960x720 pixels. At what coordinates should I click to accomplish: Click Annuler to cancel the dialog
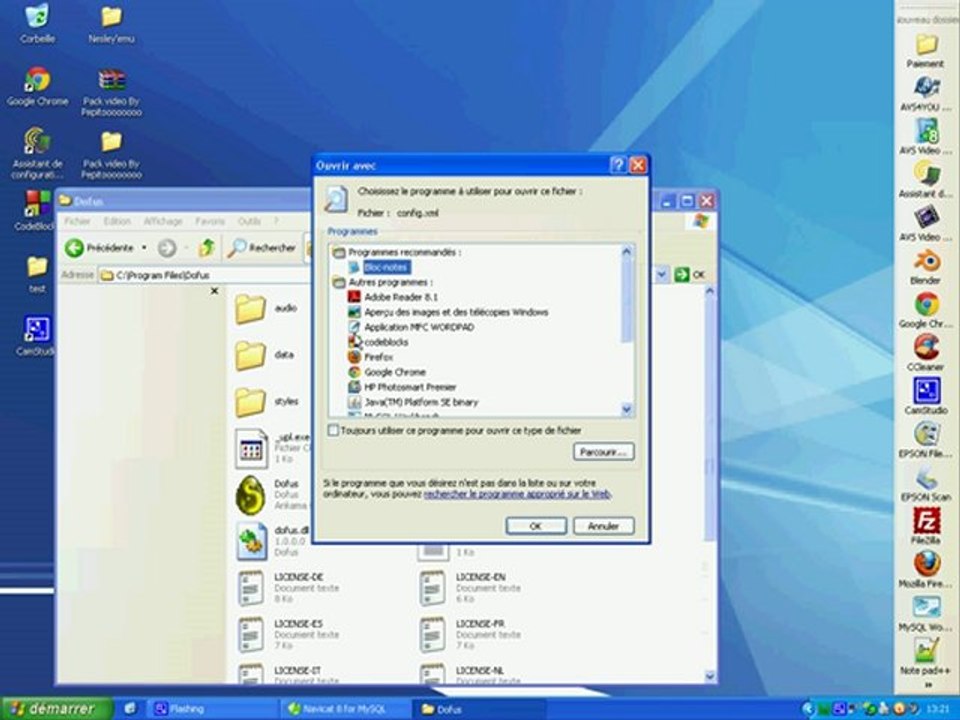pyautogui.click(x=603, y=526)
